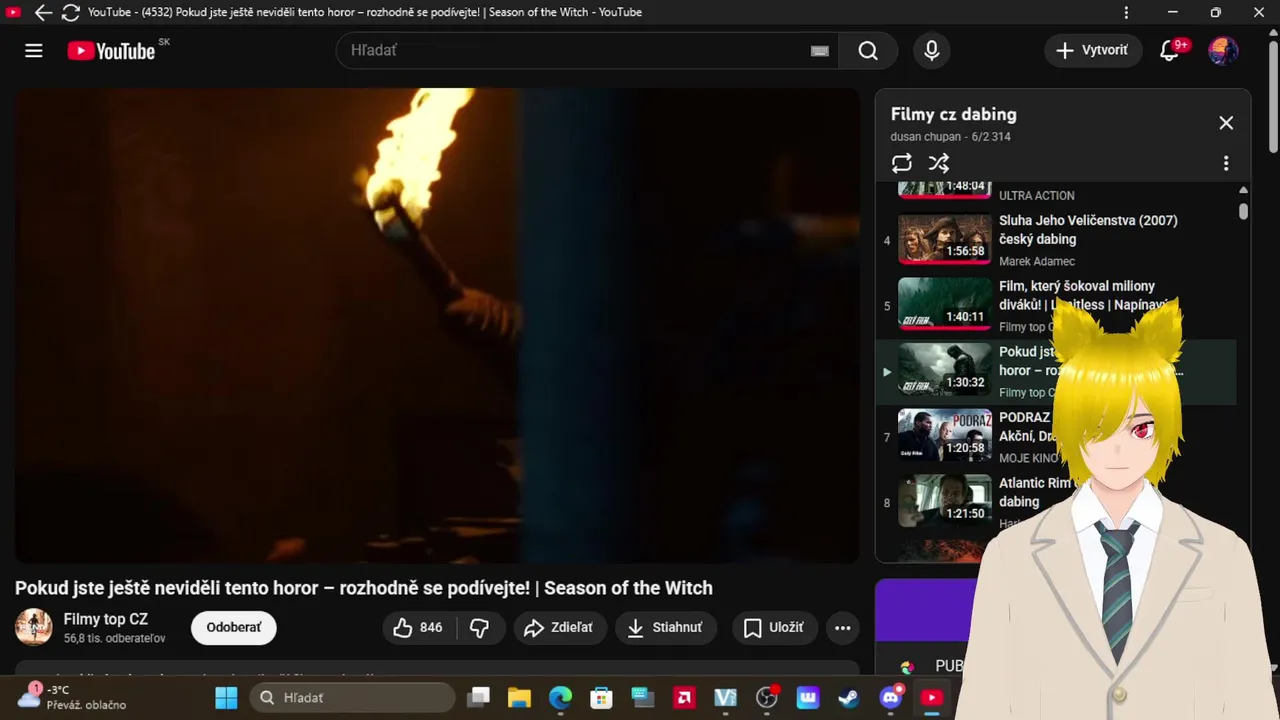Open playlist panel three-dot options
This screenshot has width=1280, height=720.
click(x=1226, y=163)
